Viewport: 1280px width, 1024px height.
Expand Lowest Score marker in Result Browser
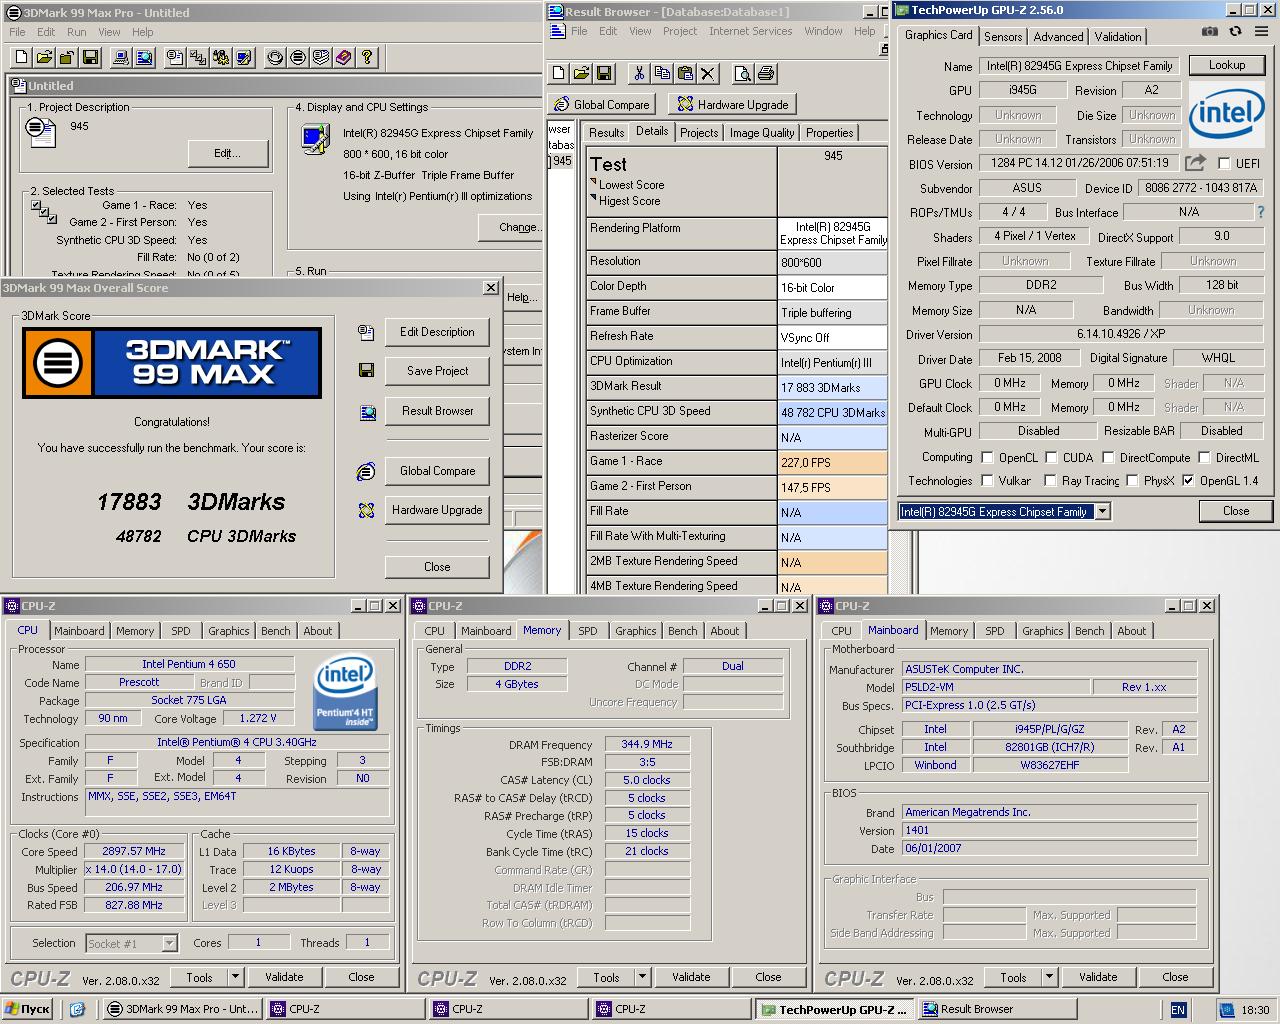point(594,182)
